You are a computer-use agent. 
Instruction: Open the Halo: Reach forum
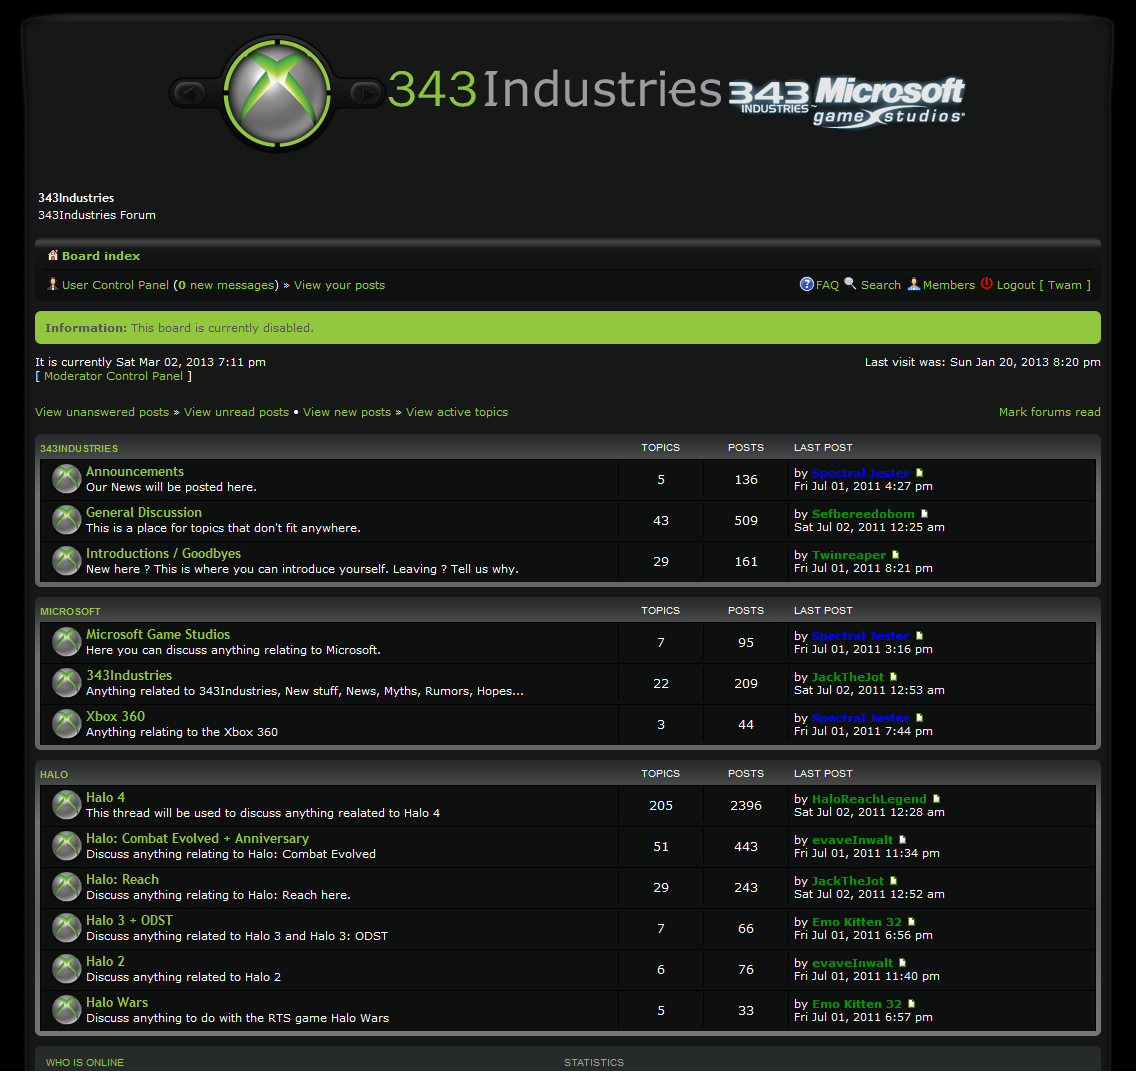(122, 879)
